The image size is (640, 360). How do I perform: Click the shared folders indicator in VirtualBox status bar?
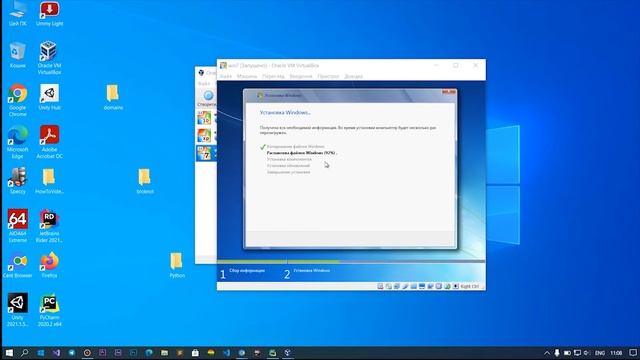(413, 286)
